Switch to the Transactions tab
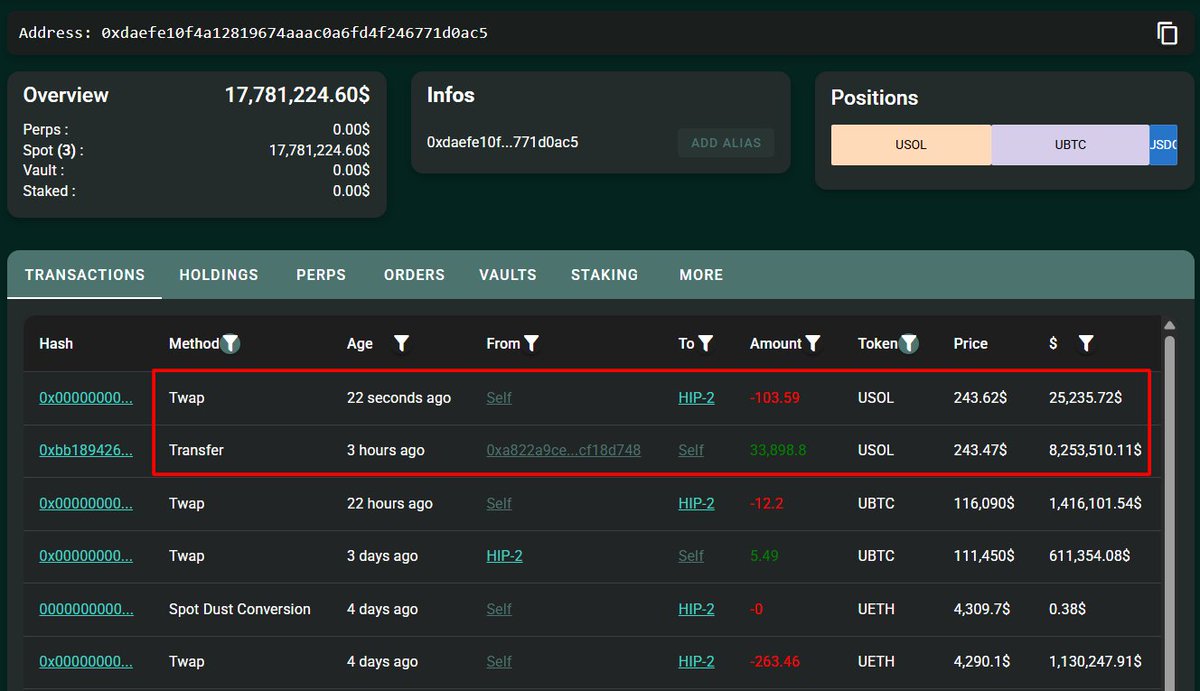Screen dimensions: 1200x691 coord(85,274)
